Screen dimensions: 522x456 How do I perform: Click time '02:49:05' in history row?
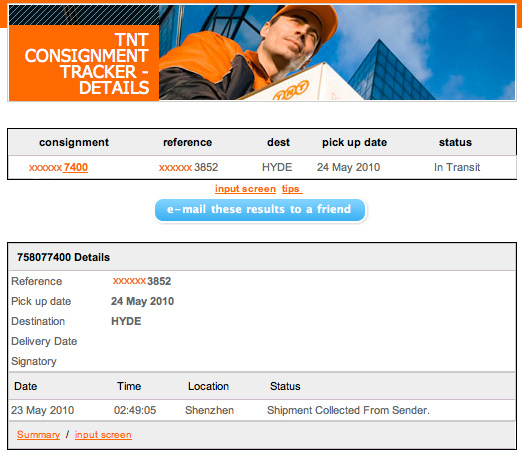(x=135, y=410)
